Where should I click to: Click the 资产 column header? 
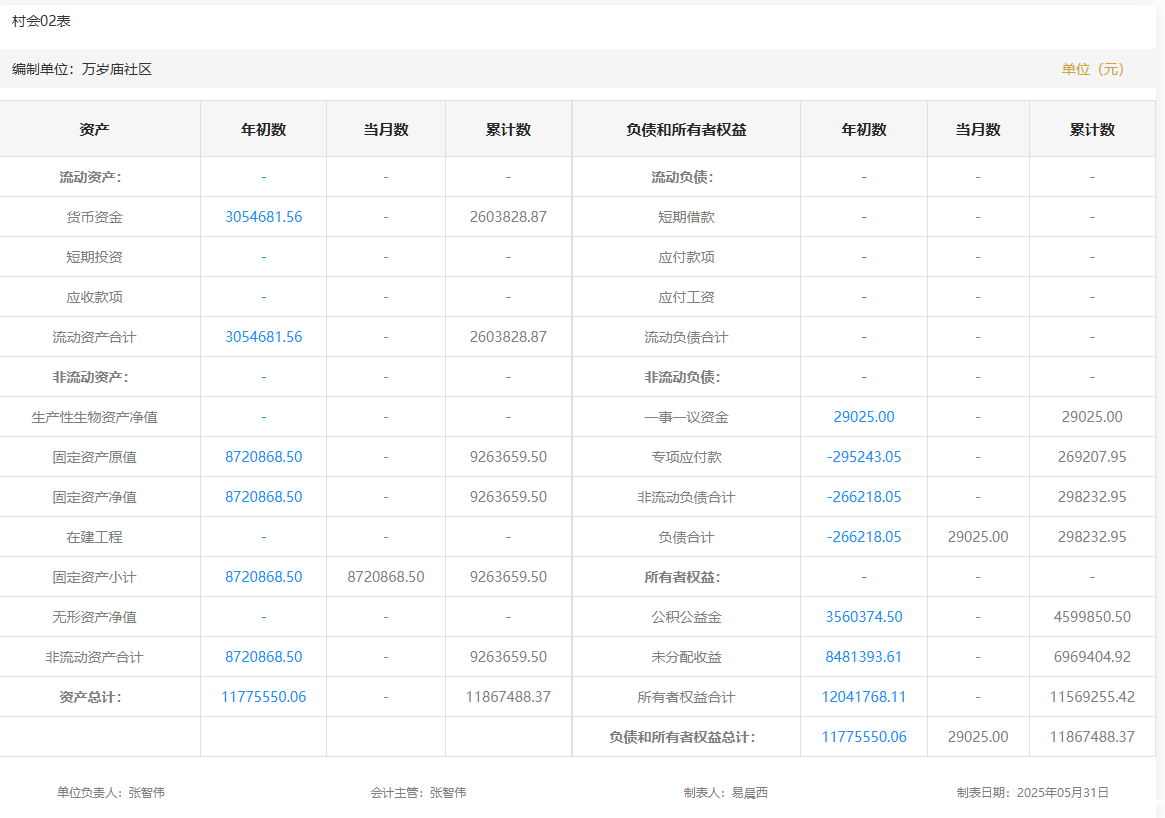[94, 130]
